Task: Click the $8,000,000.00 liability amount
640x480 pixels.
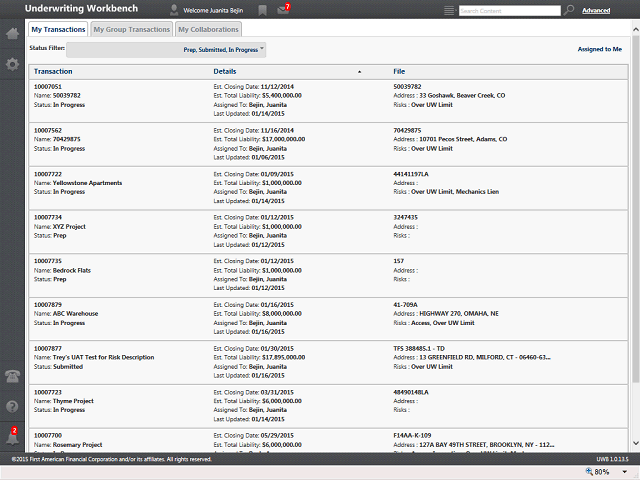Action: click(x=282, y=314)
